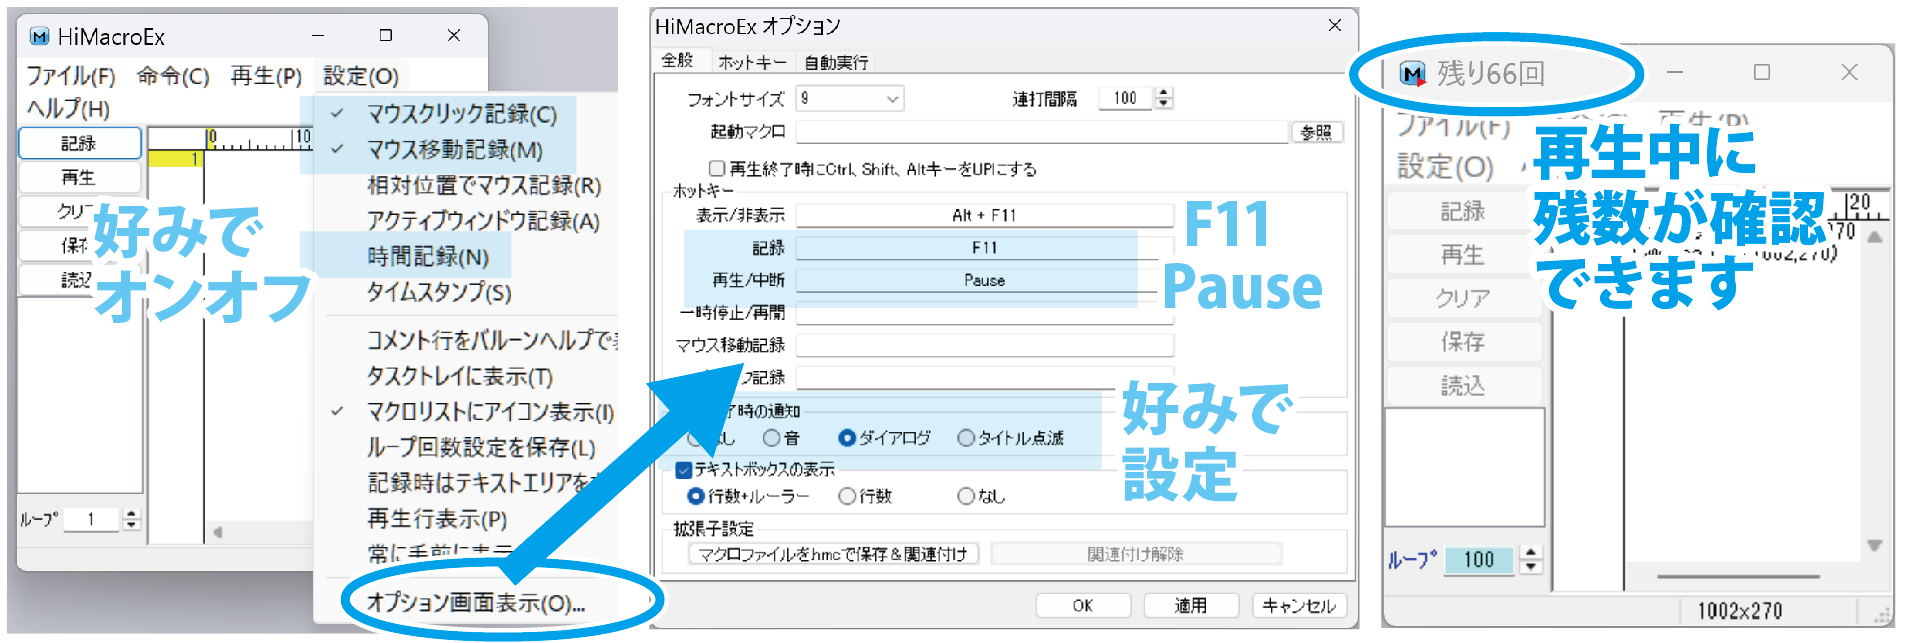
Task: Click キャンセル button in options dialog
Action: click(1299, 605)
